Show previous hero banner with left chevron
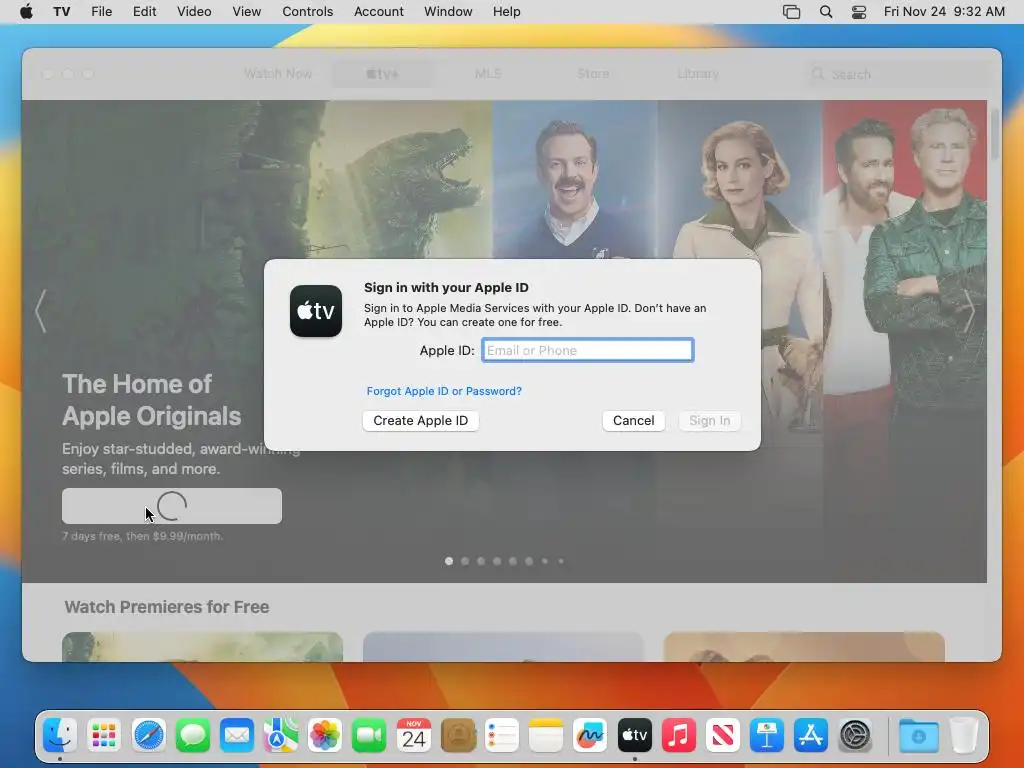The image size is (1024, 768). (41, 311)
